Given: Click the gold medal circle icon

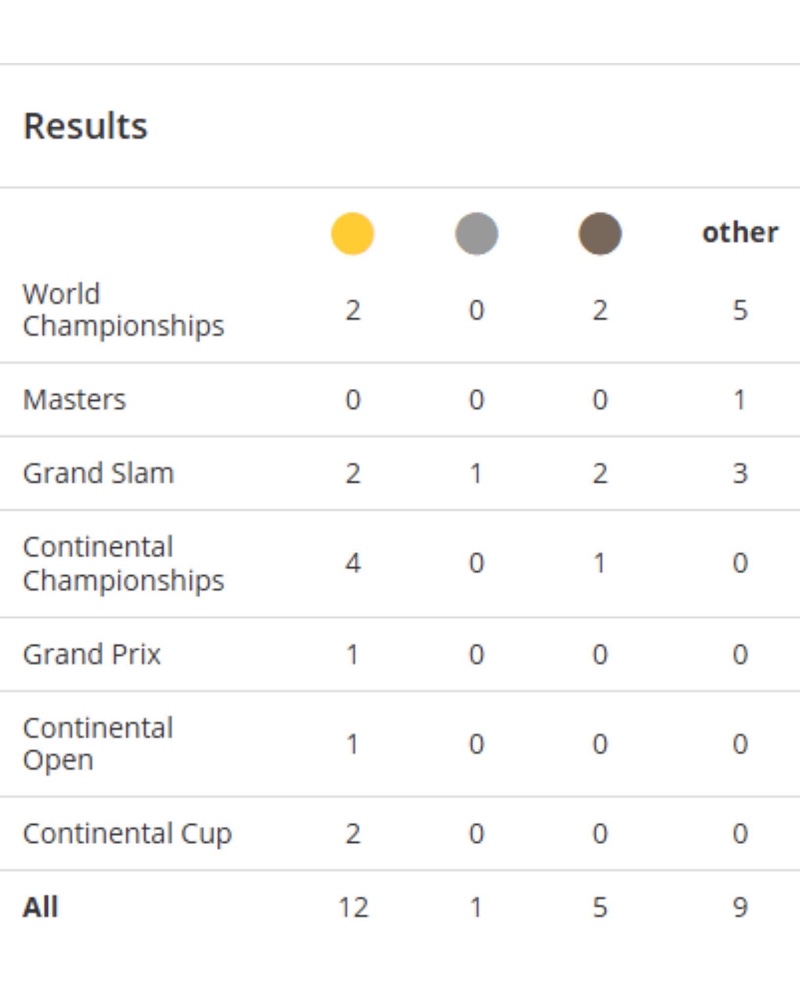Looking at the screenshot, I should [352, 234].
